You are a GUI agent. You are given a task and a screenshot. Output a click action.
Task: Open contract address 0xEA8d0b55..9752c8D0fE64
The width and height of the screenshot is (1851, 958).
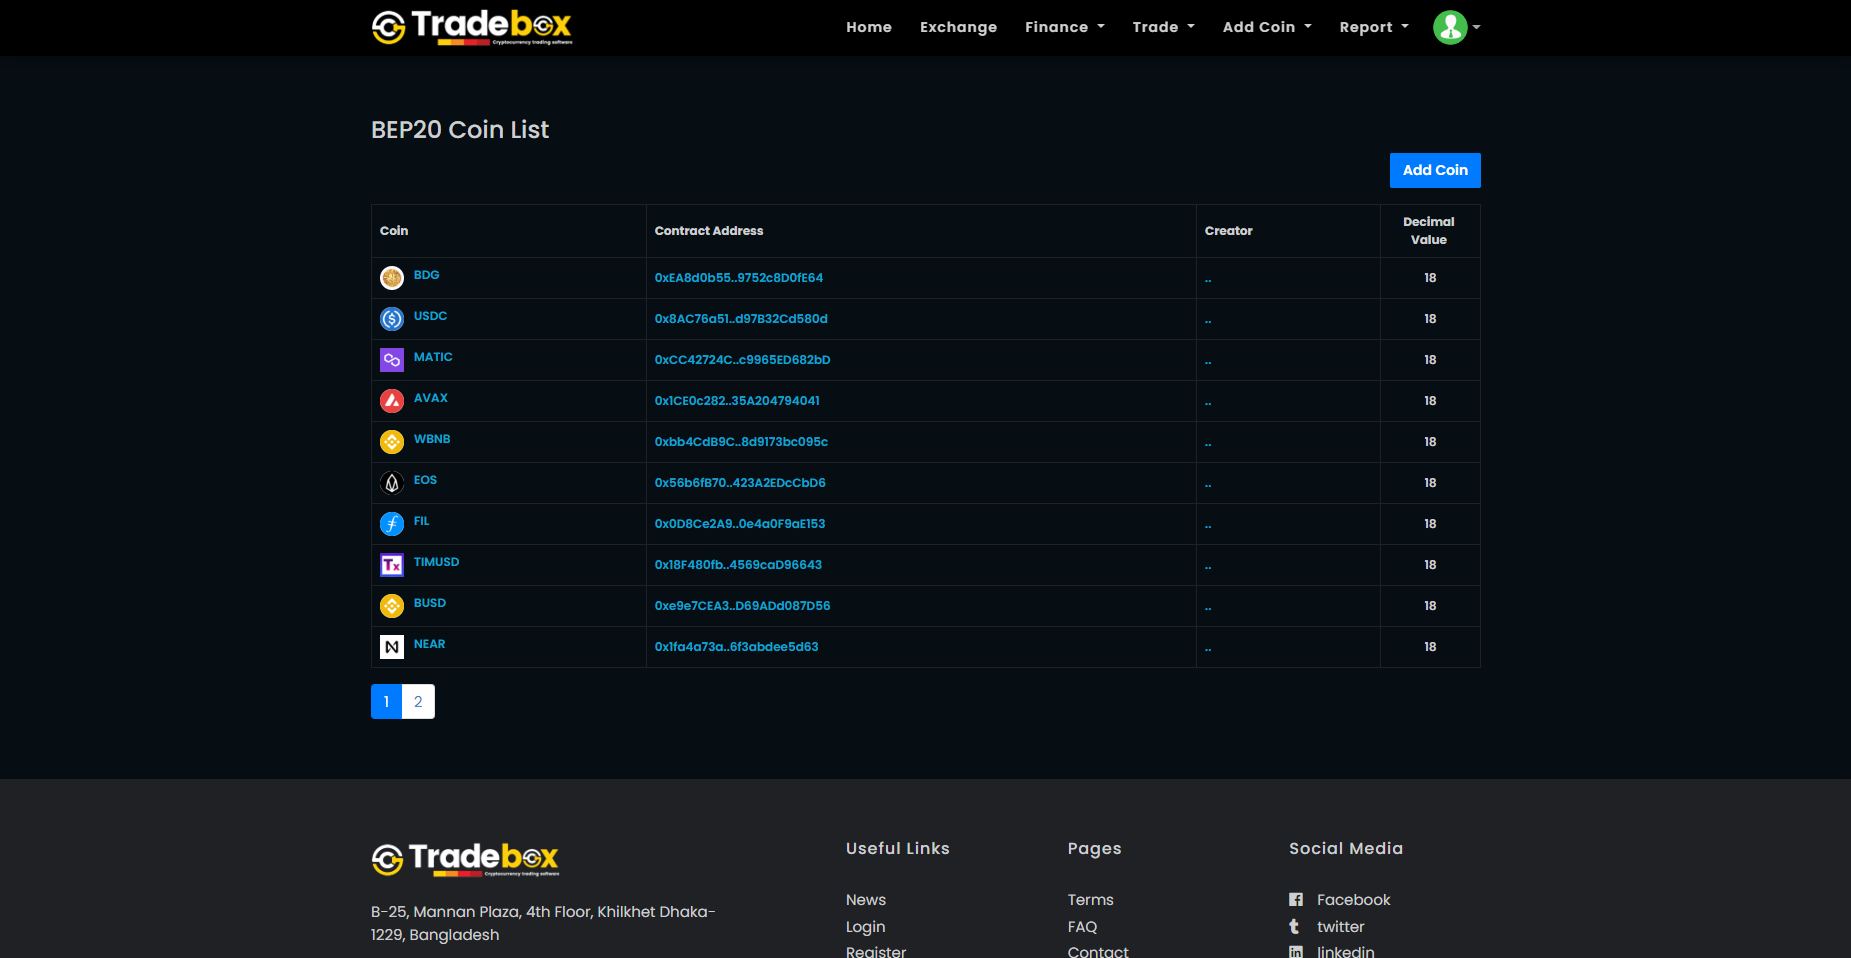739,278
